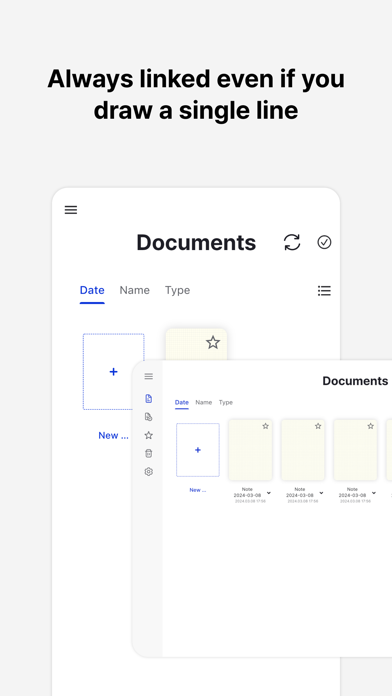Open tablet sidebar hamburger menu
The height and width of the screenshot is (696, 392).
[x=149, y=376]
